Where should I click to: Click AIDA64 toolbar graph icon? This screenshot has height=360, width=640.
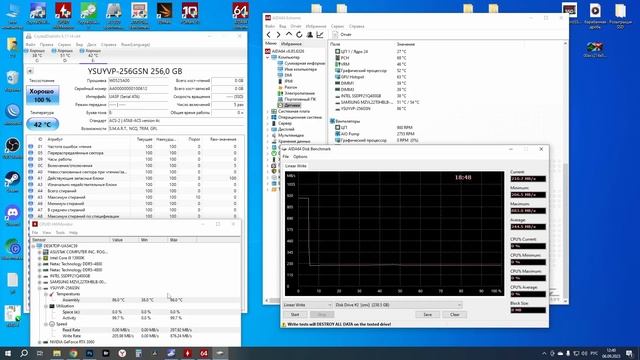click(x=320, y=35)
